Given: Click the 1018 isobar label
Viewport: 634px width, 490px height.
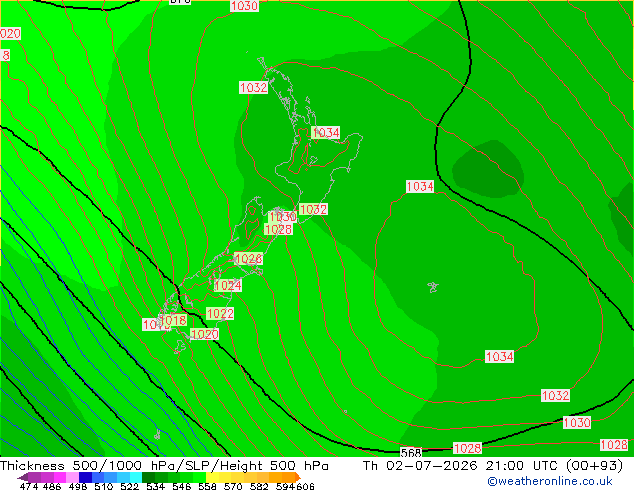Looking at the screenshot, I should coord(173,320).
